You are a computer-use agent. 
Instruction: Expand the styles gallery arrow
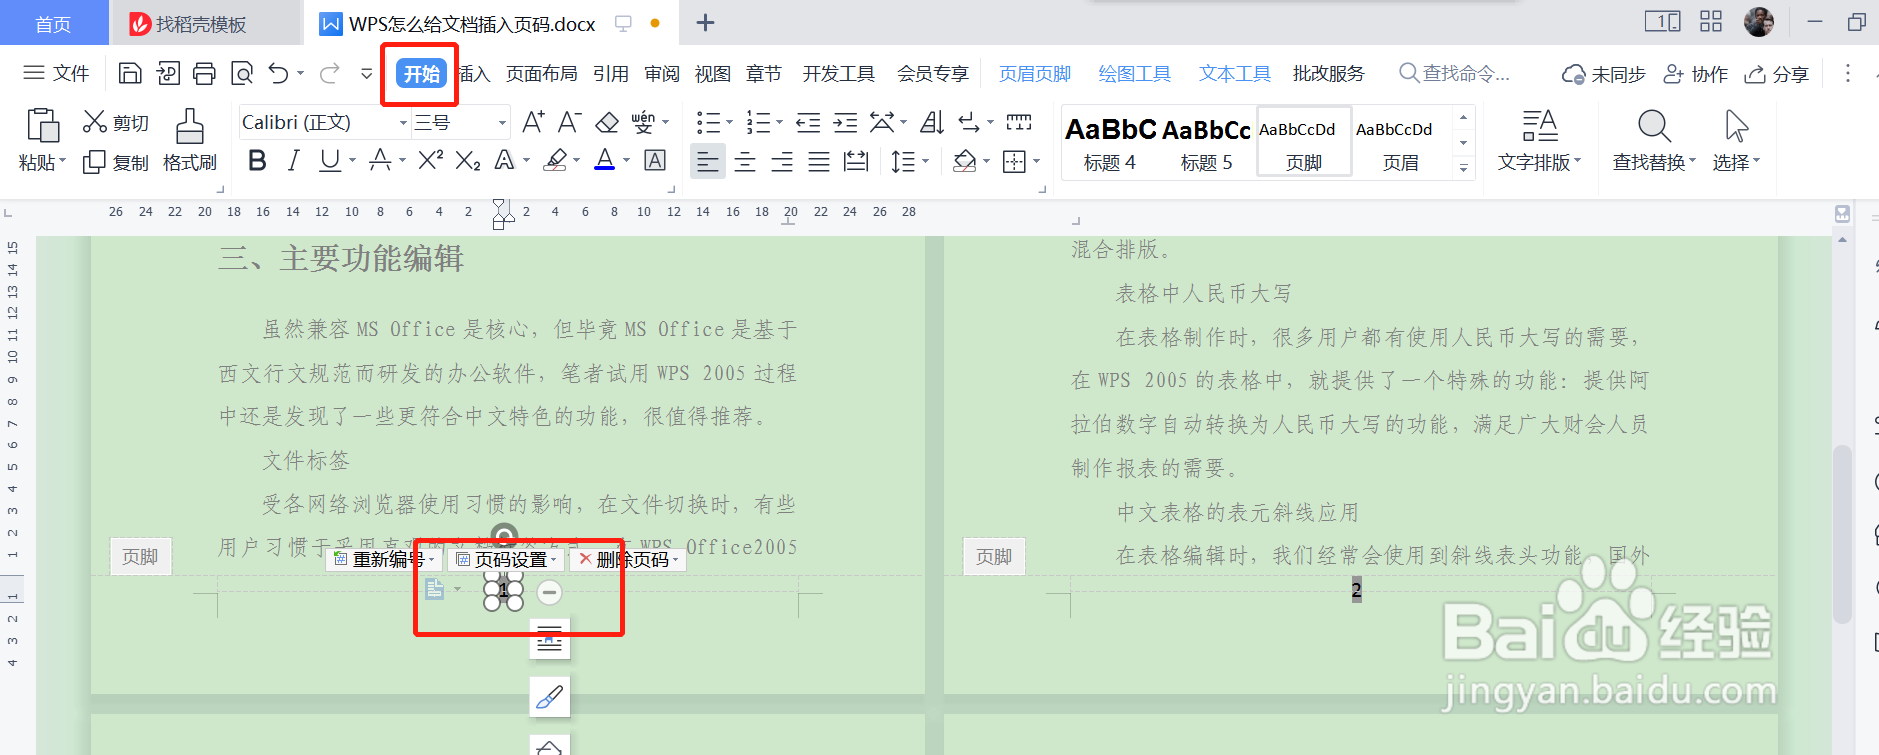(x=1463, y=168)
